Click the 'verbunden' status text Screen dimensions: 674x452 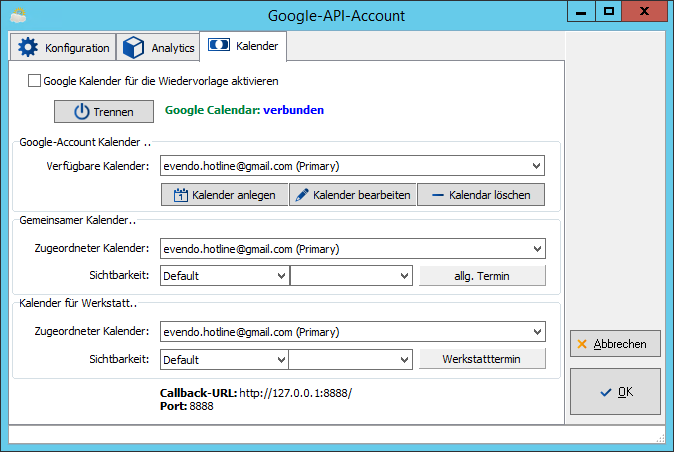pos(294,110)
